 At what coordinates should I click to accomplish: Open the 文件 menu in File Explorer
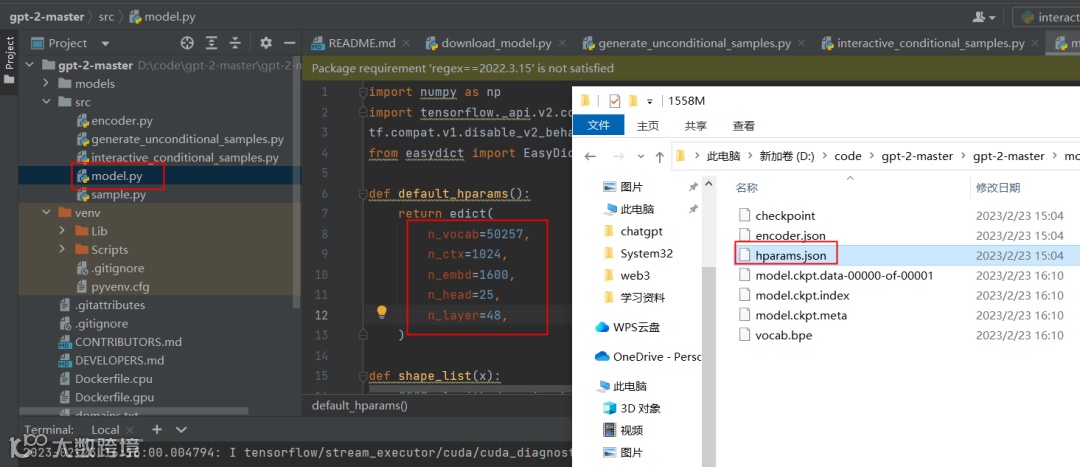[599, 125]
